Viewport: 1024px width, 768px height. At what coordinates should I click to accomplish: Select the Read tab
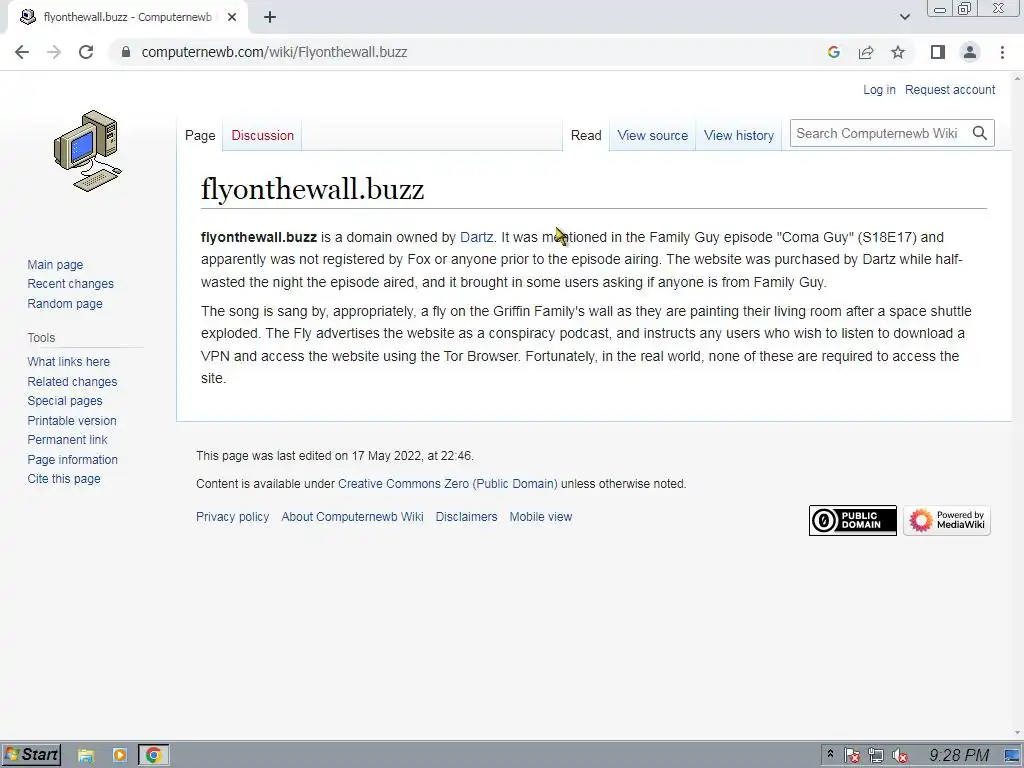click(586, 135)
